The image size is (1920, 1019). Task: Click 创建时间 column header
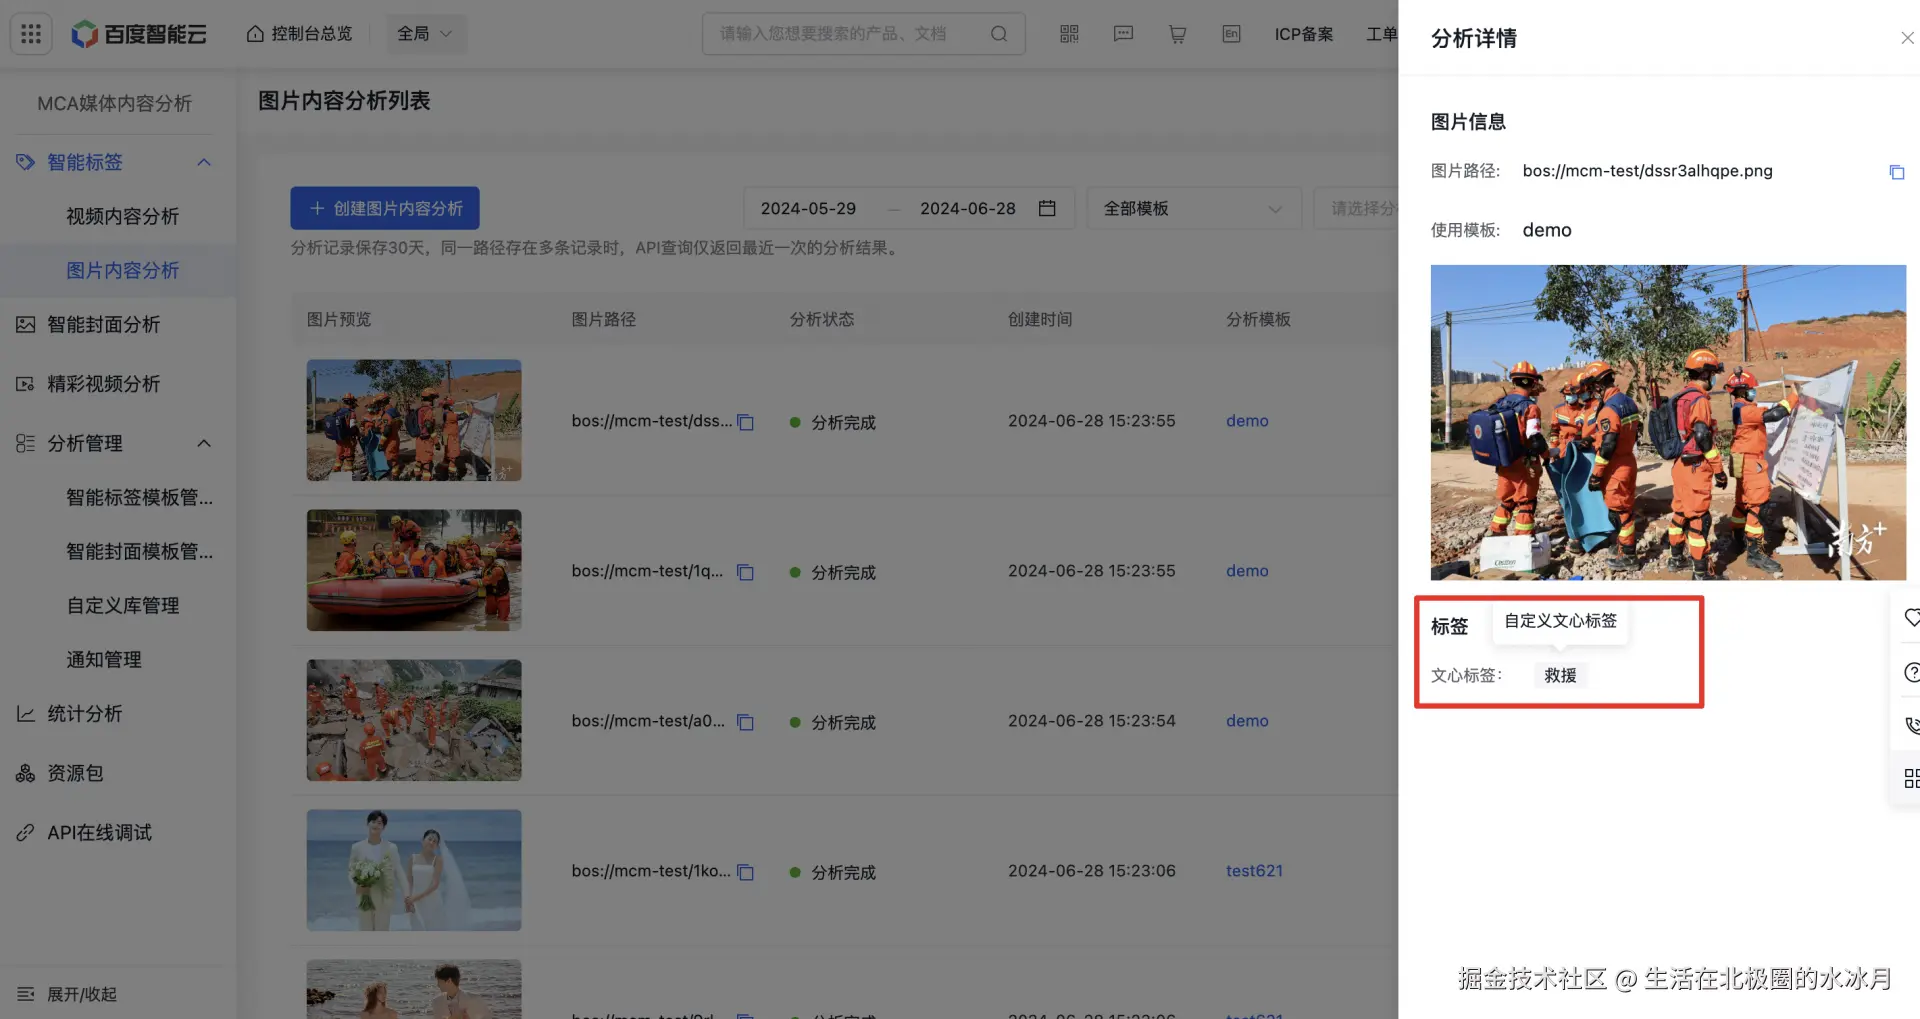point(1040,319)
